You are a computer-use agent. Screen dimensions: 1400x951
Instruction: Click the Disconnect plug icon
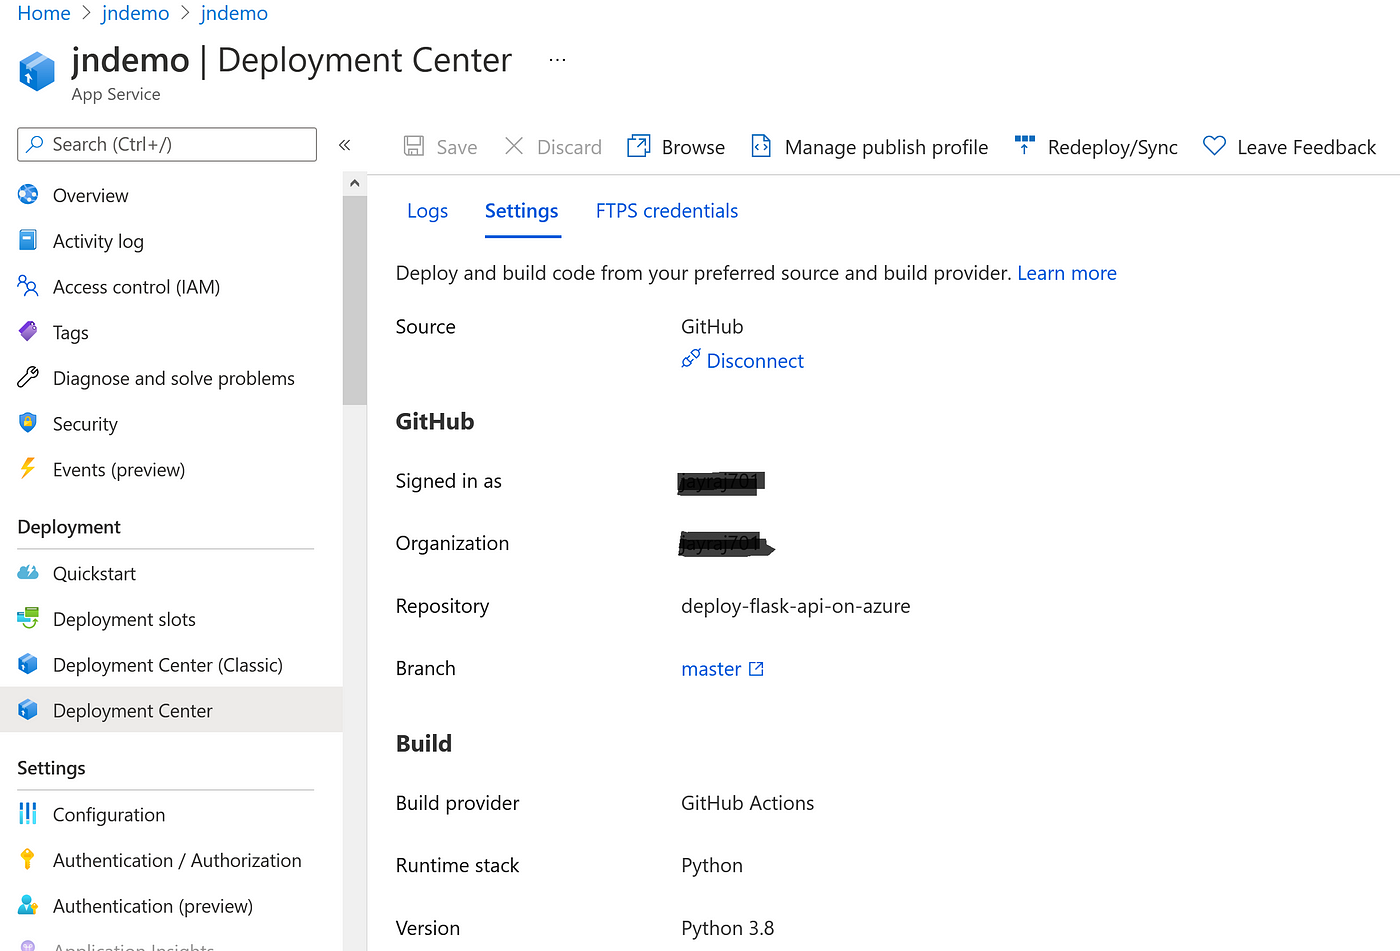tap(691, 359)
